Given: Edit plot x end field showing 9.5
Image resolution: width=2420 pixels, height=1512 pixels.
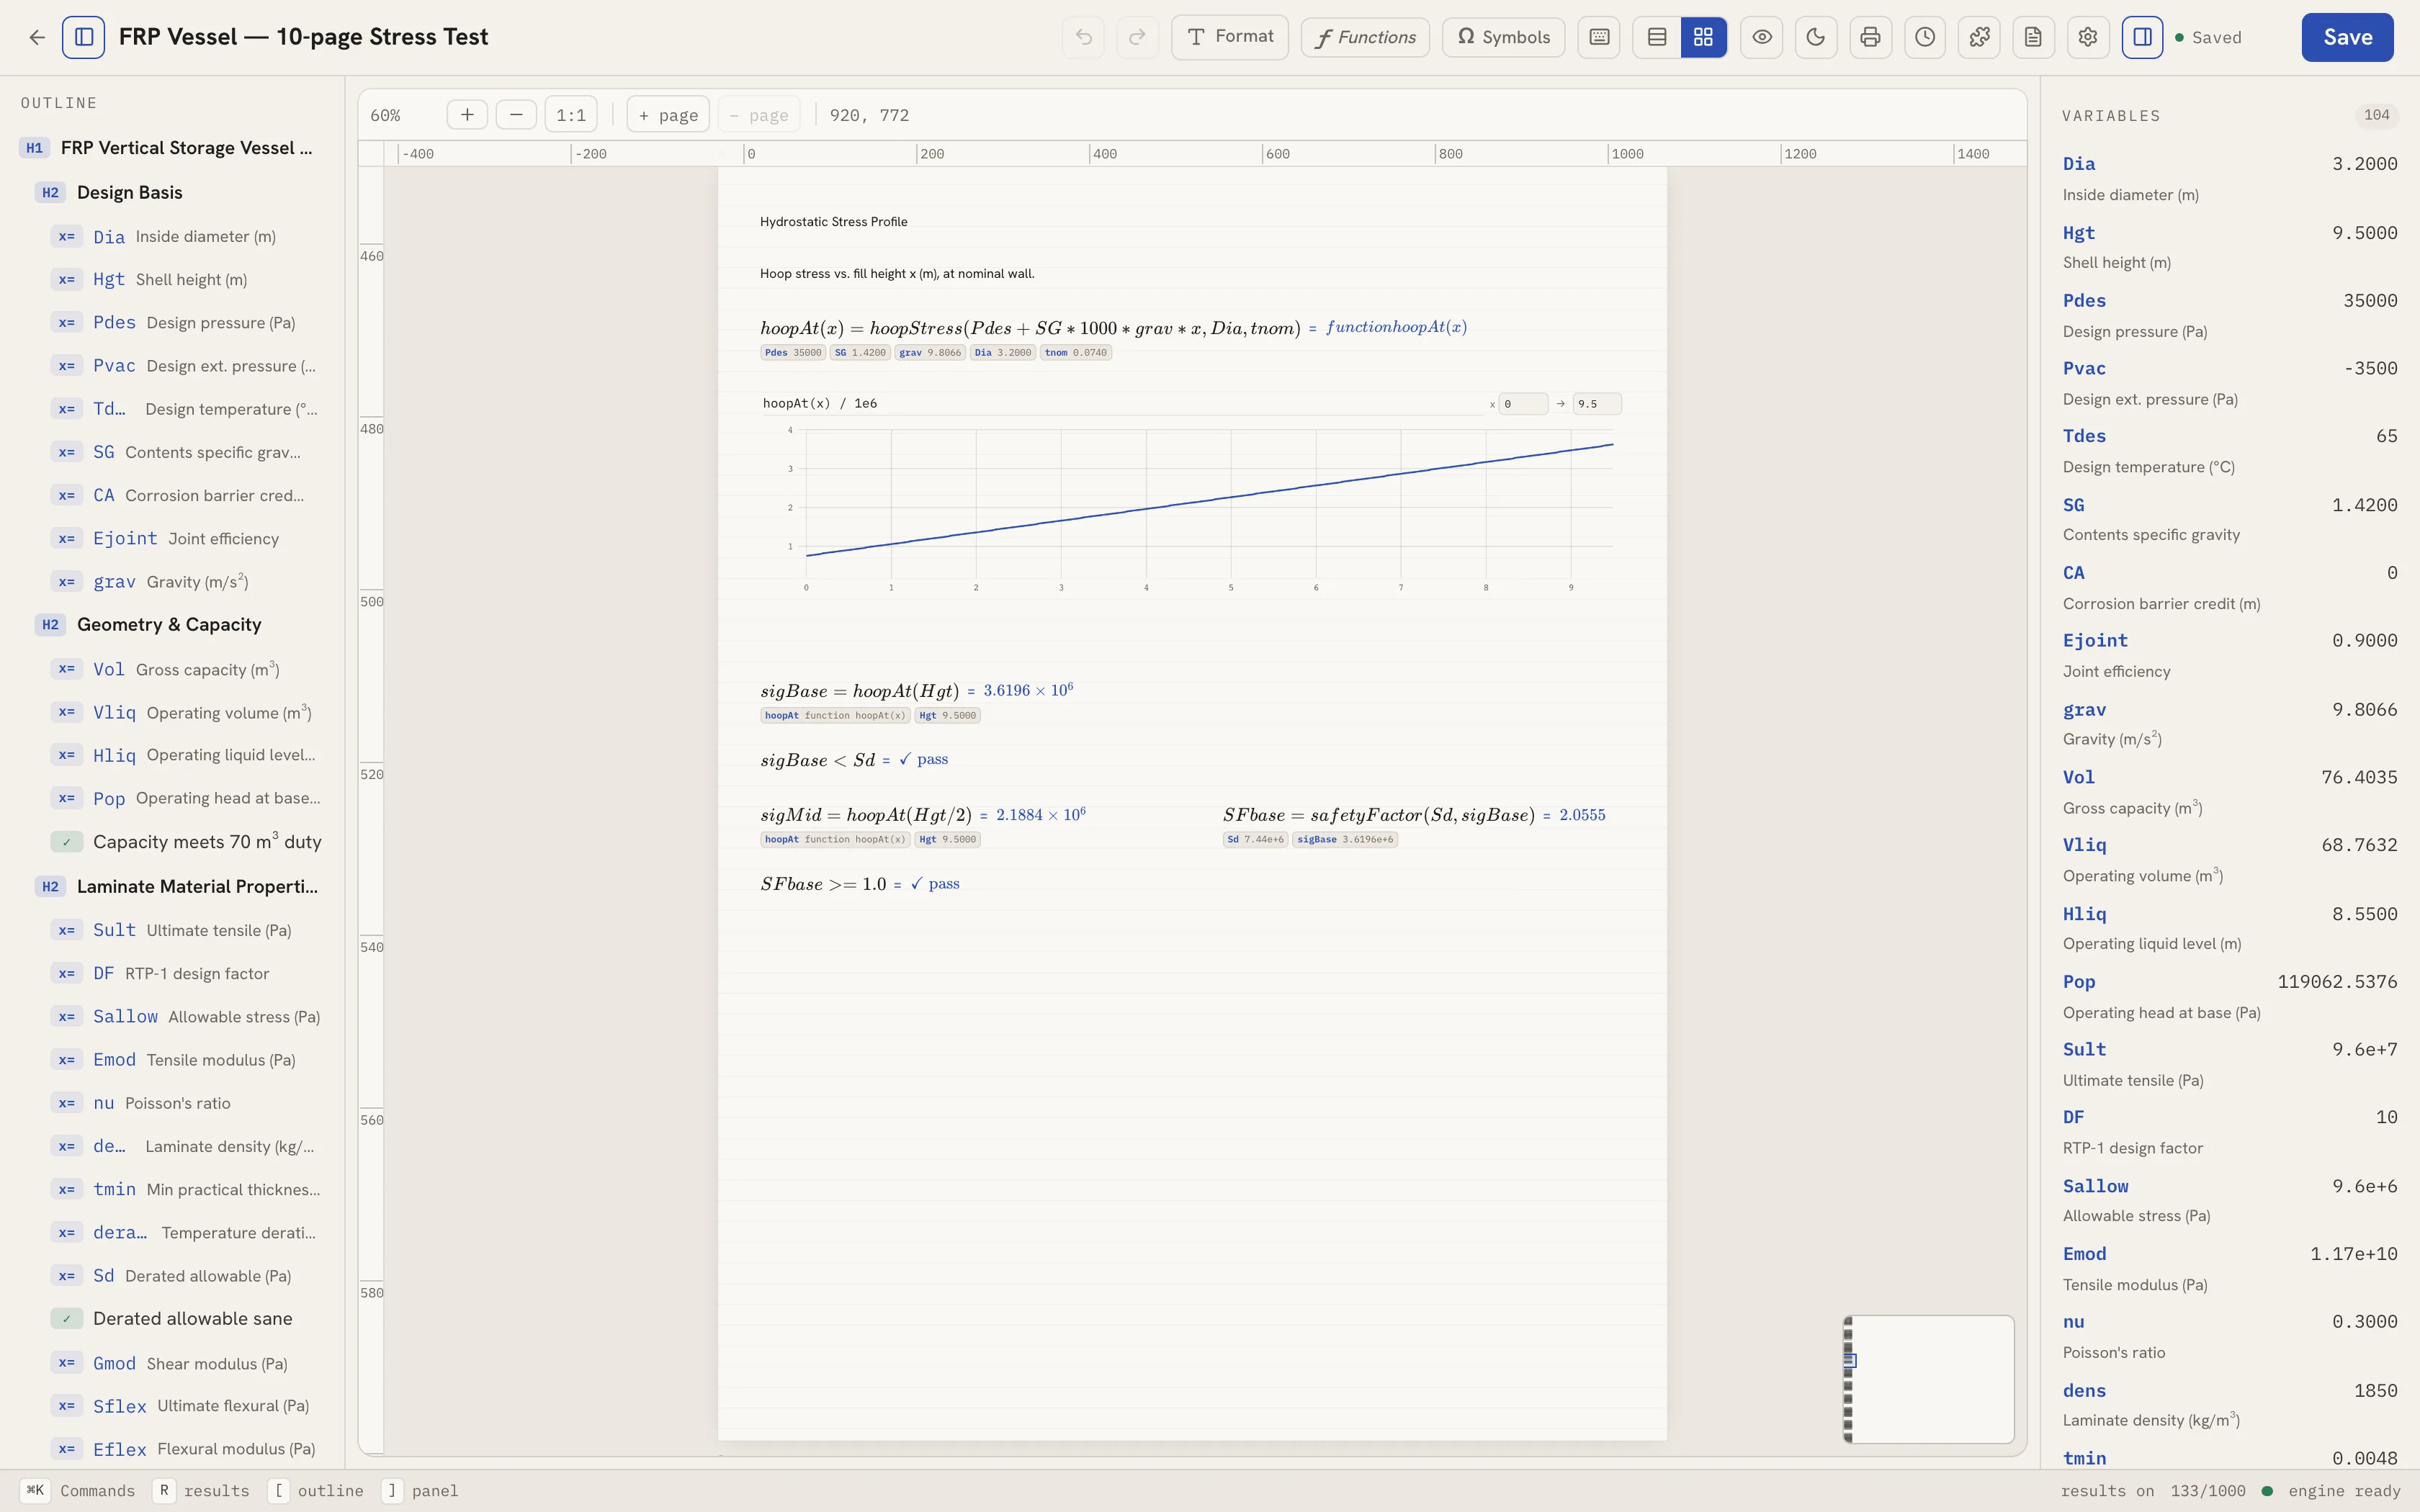Looking at the screenshot, I should [x=1597, y=404].
